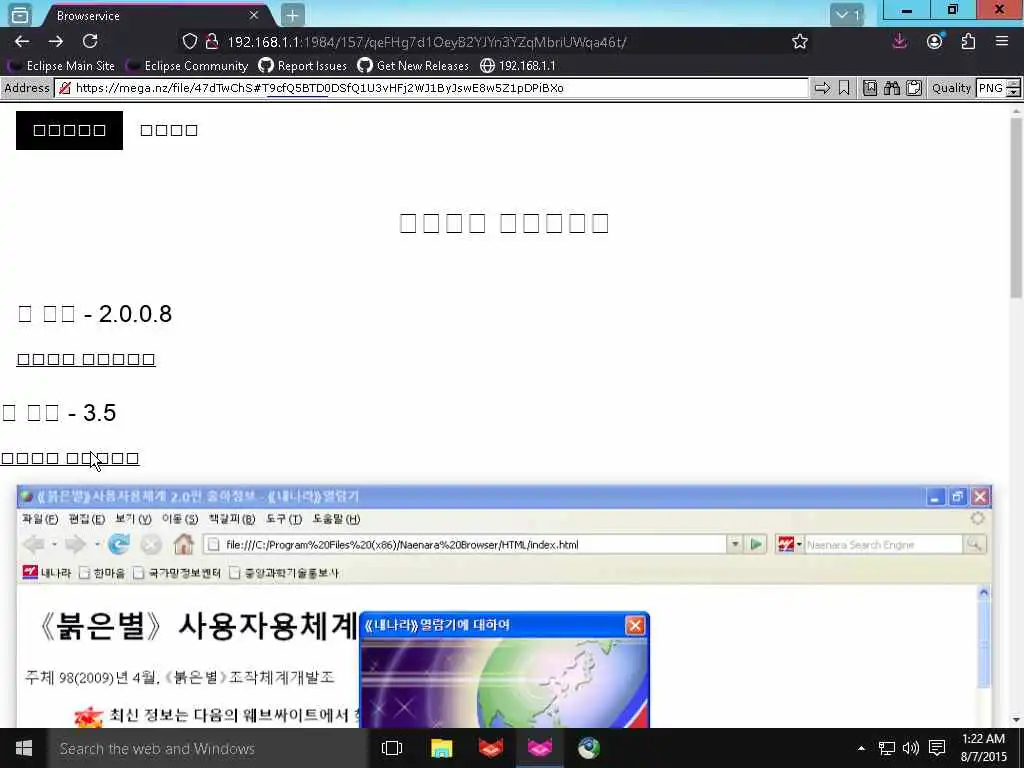1024x768 pixels.
Task: Increase quality with the stepper up arrow
Action: point(1013,84)
